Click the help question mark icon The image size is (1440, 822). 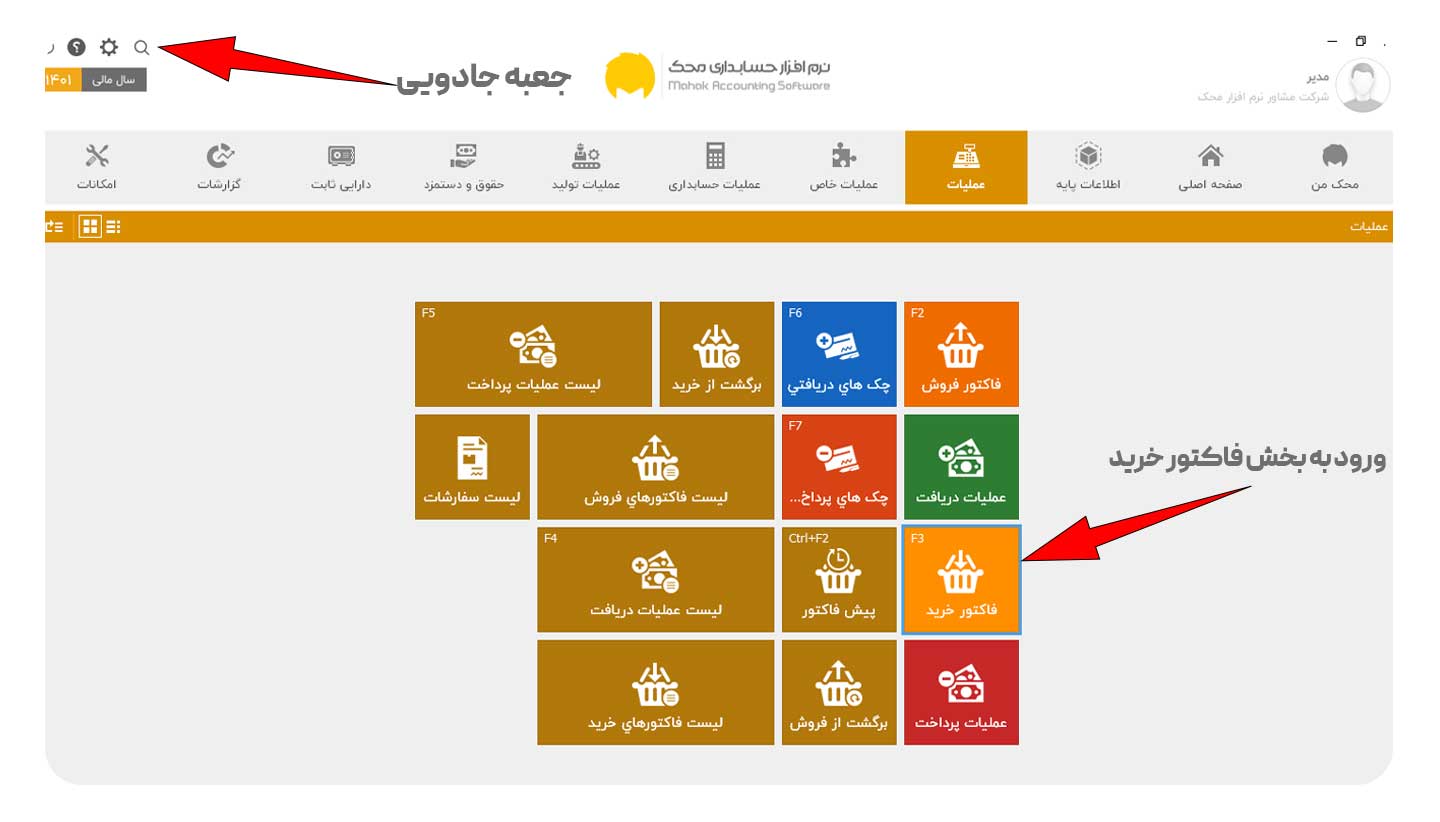[x=76, y=47]
